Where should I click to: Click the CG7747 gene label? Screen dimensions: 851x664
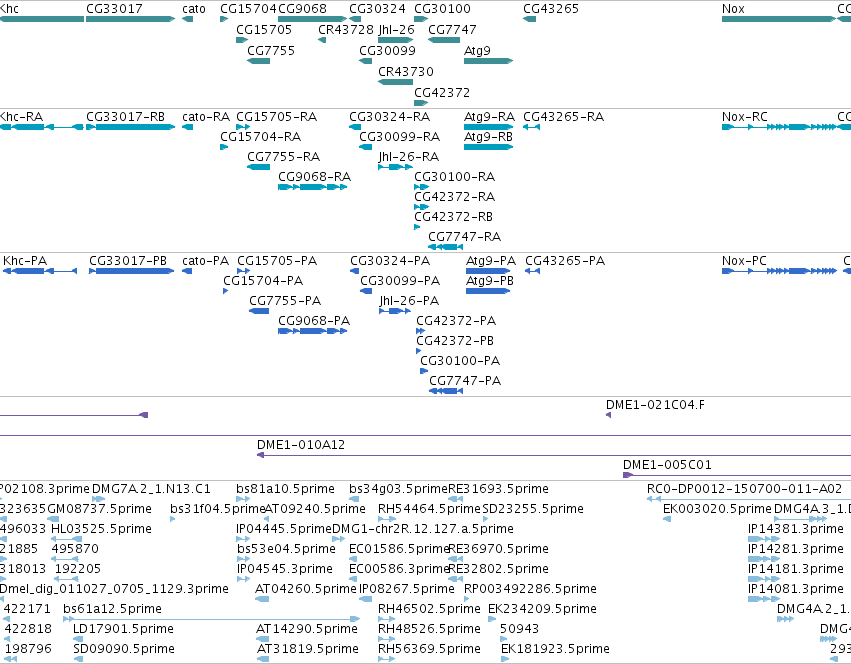point(452,29)
